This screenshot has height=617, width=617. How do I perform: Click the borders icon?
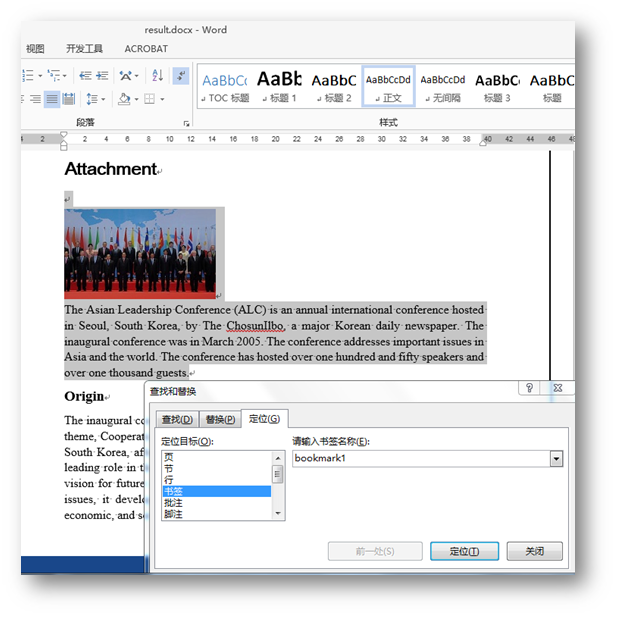(150, 99)
